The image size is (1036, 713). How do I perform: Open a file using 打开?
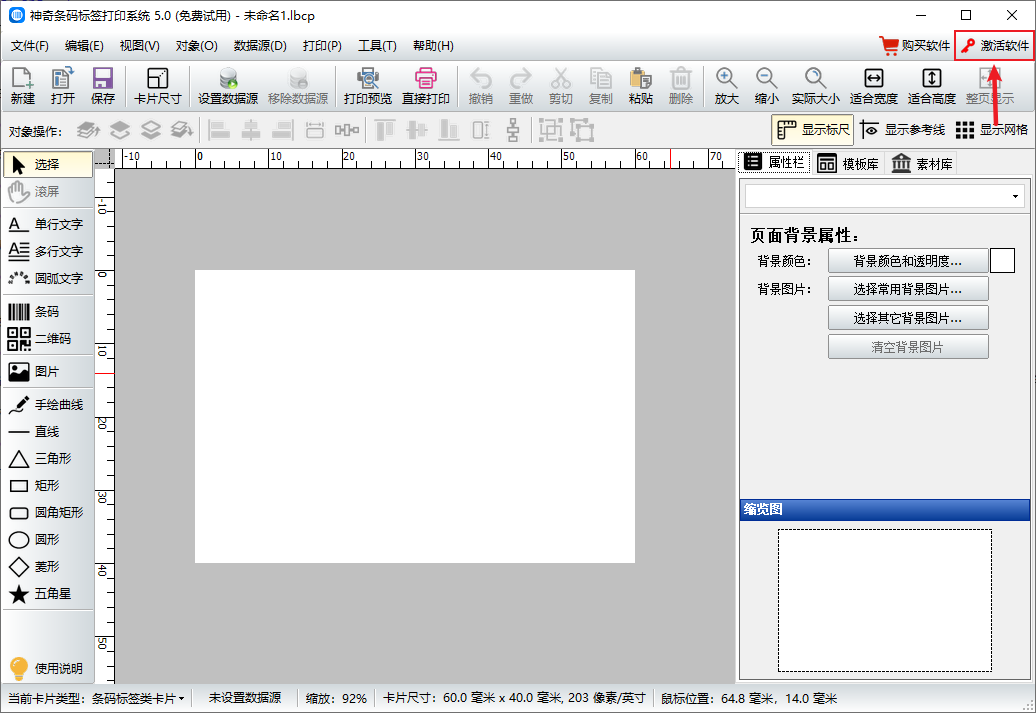coord(63,86)
